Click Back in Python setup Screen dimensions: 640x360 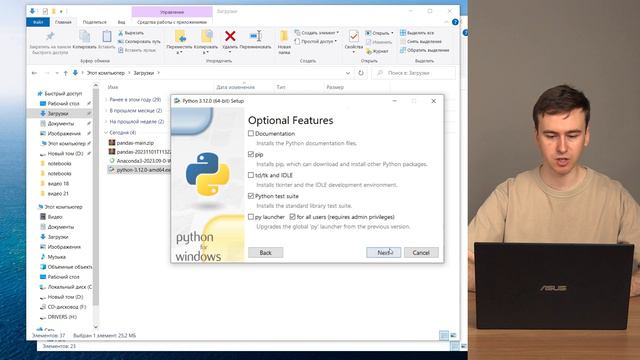[x=265, y=253]
